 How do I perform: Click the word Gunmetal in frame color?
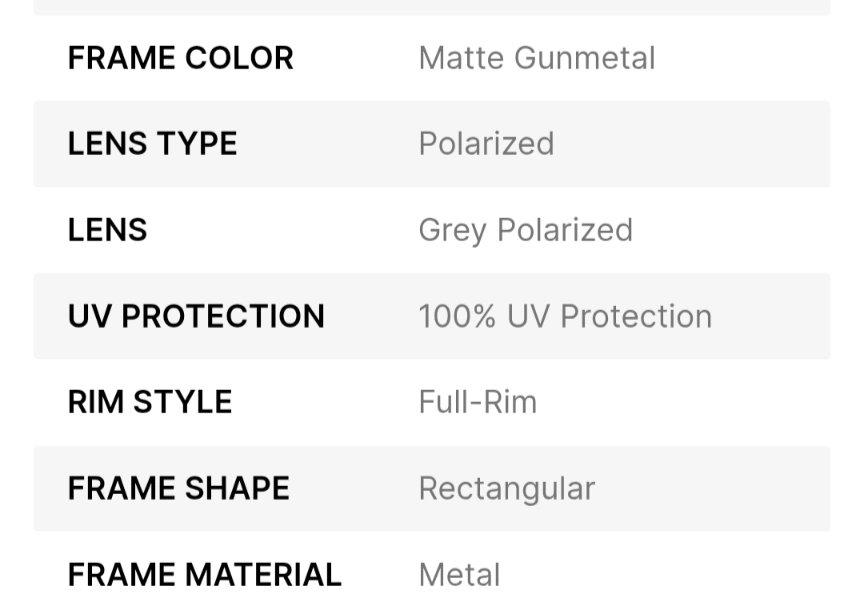585,58
